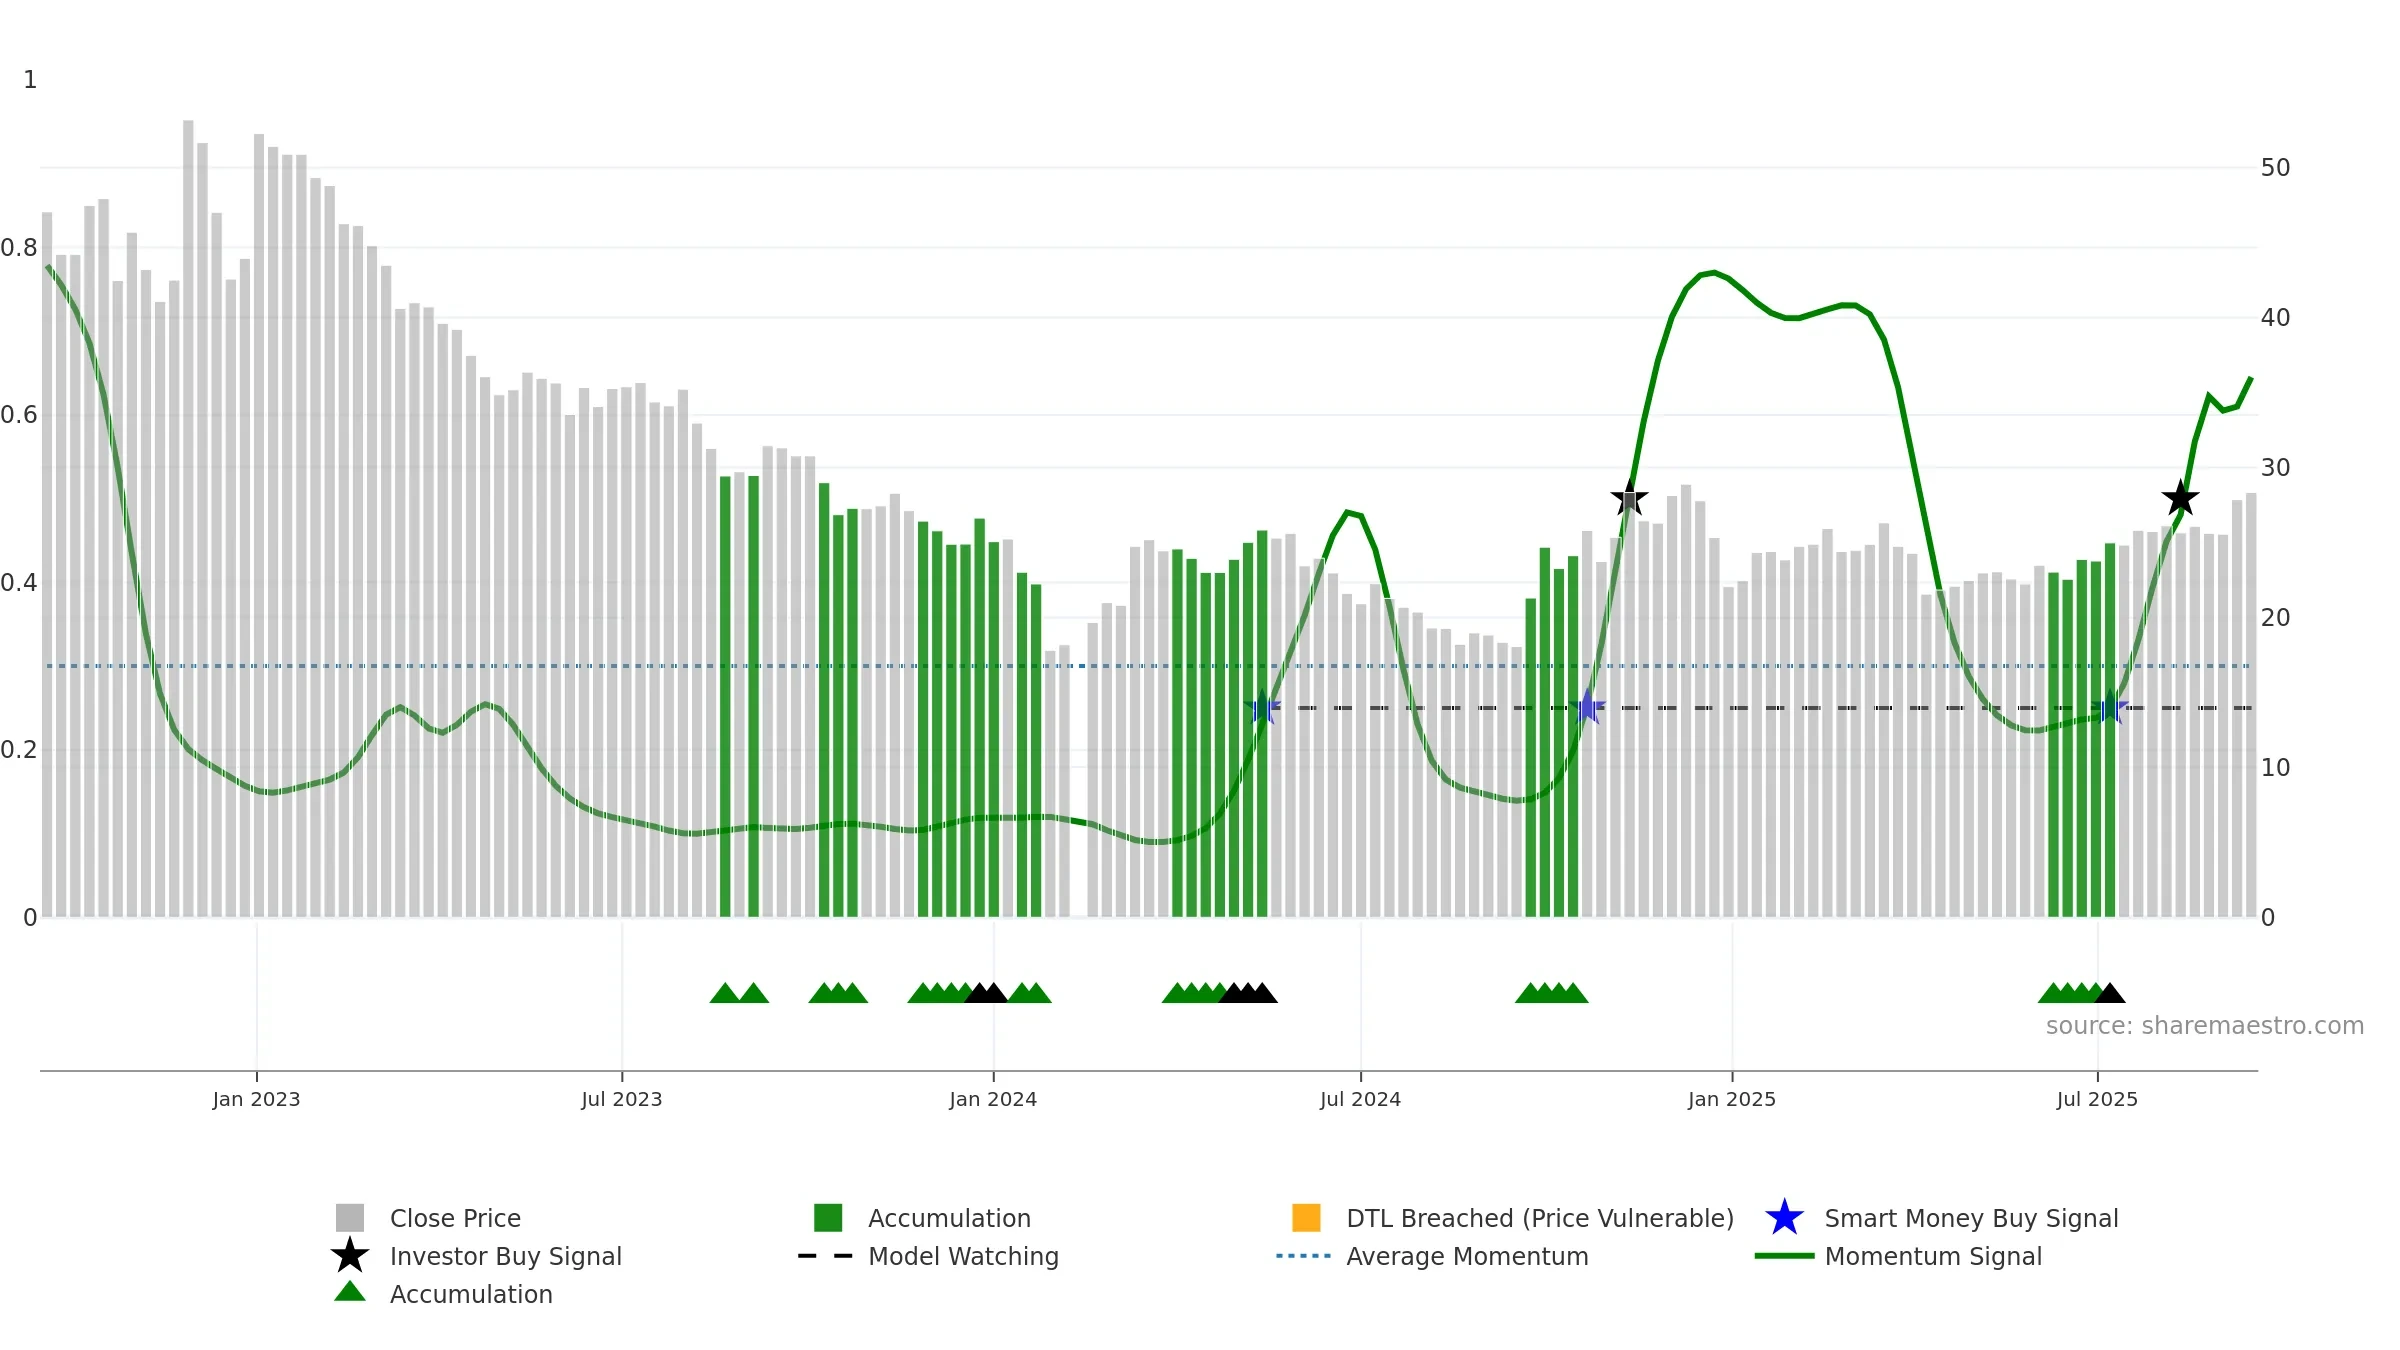Click the black investor buy star after Jul 2025
This screenshot has width=2400, height=1350.
(x=2180, y=498)
